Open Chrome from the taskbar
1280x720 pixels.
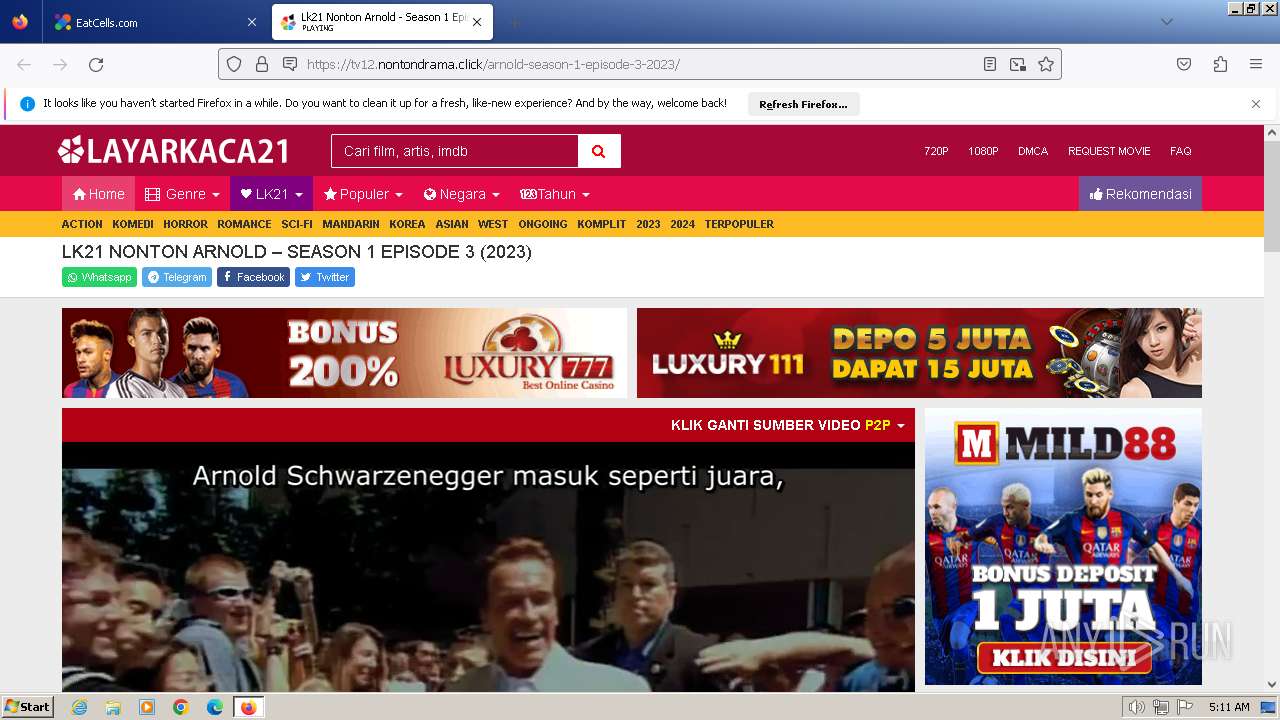tap(181, 707)
